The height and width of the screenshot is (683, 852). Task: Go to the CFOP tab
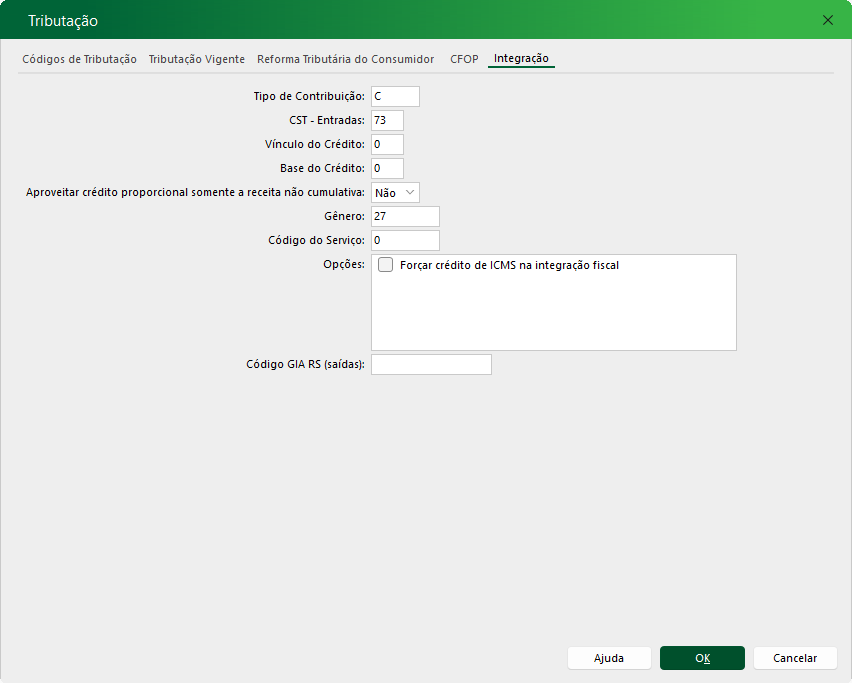click(x=464, y=59)
